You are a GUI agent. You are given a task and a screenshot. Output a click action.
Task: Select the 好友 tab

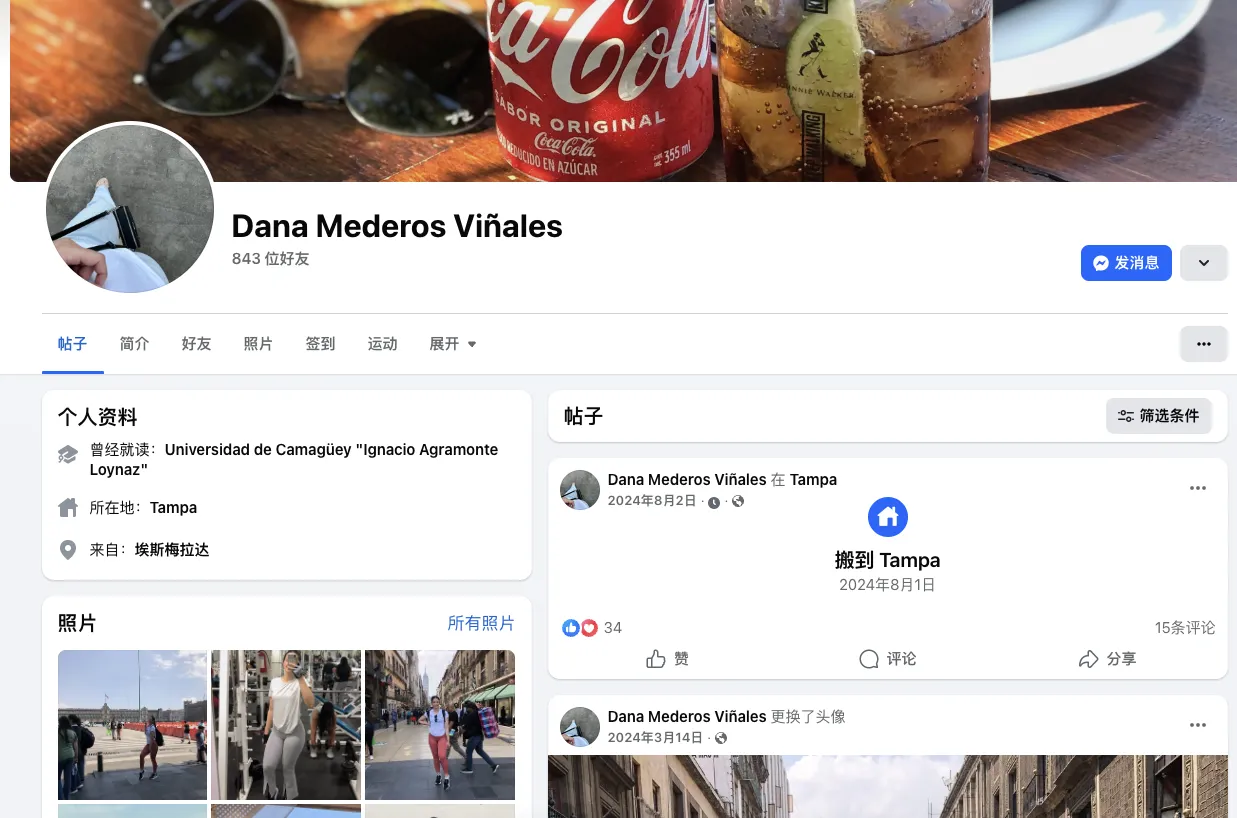[196, 343]
